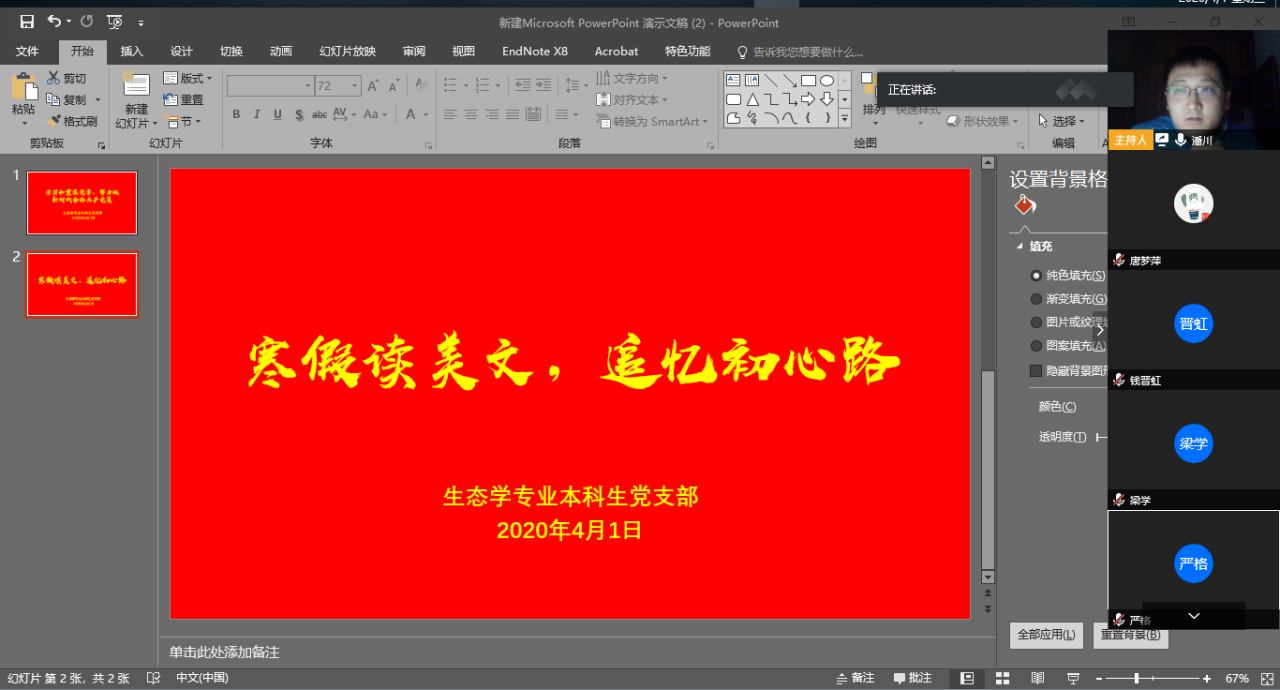Toggle Bold formatting in the font group
Image resolution: width=1280 pixels, height=690 pixels.
(236, 114)
